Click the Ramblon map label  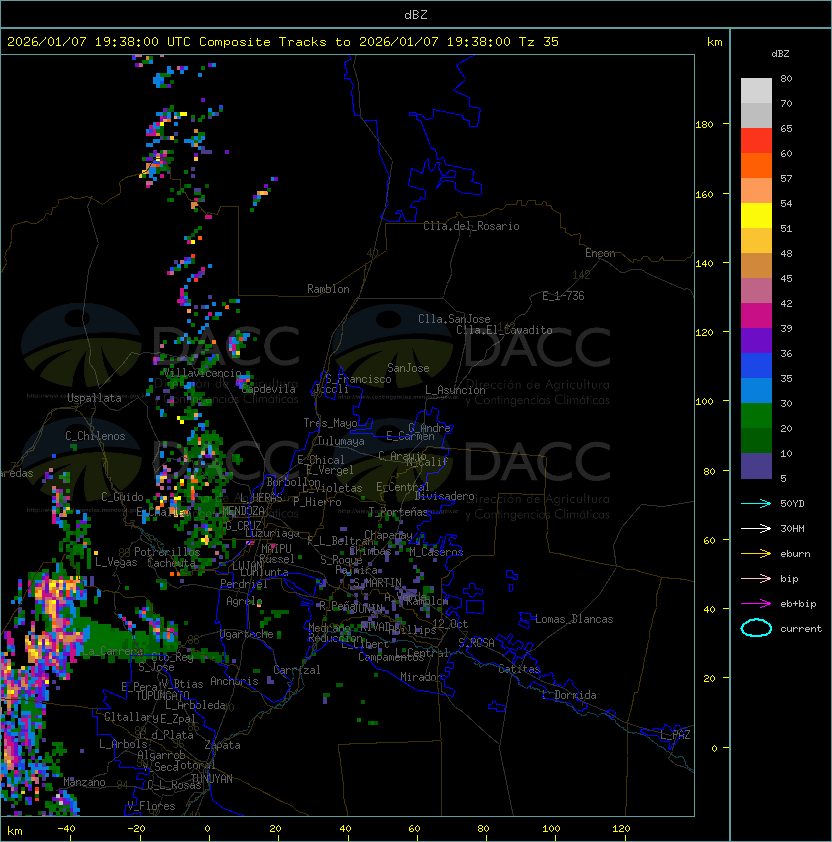coord(328,289)
